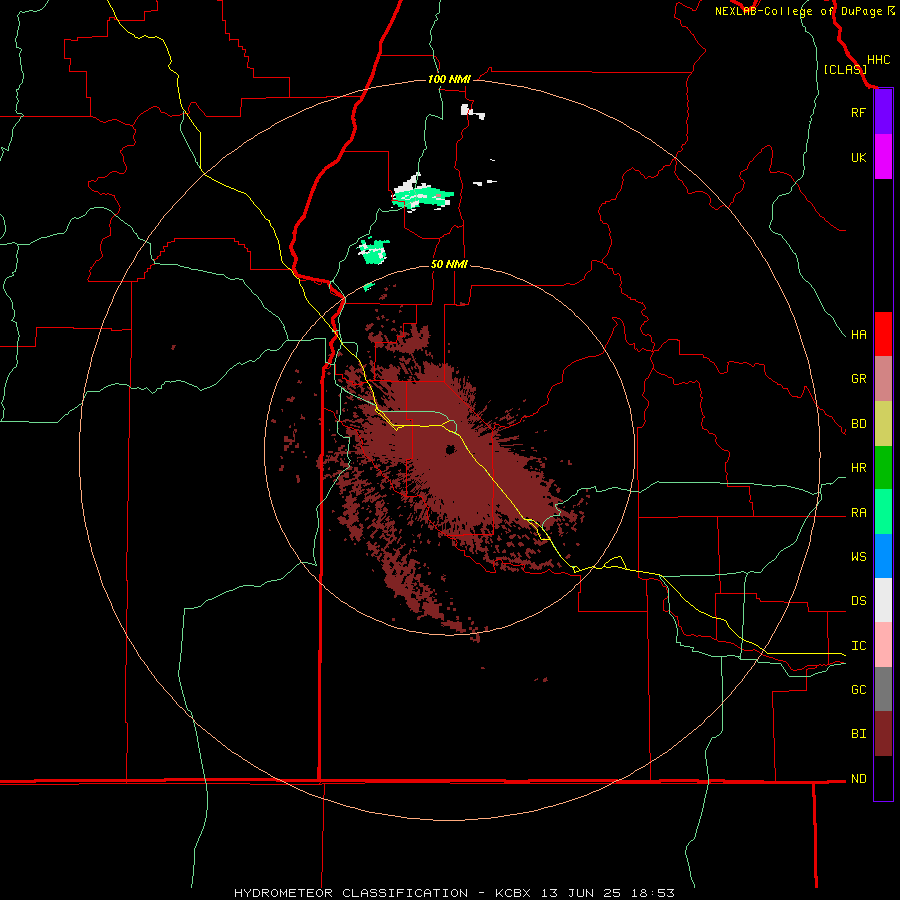Click the 100 NMI range ring label
Image resolution: width=900 pixels, height=900 pixels.
[449, 79]
